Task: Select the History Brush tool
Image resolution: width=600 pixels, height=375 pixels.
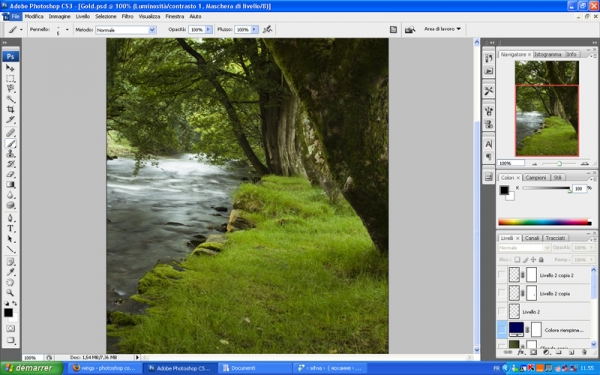Action: click(10, 164)
